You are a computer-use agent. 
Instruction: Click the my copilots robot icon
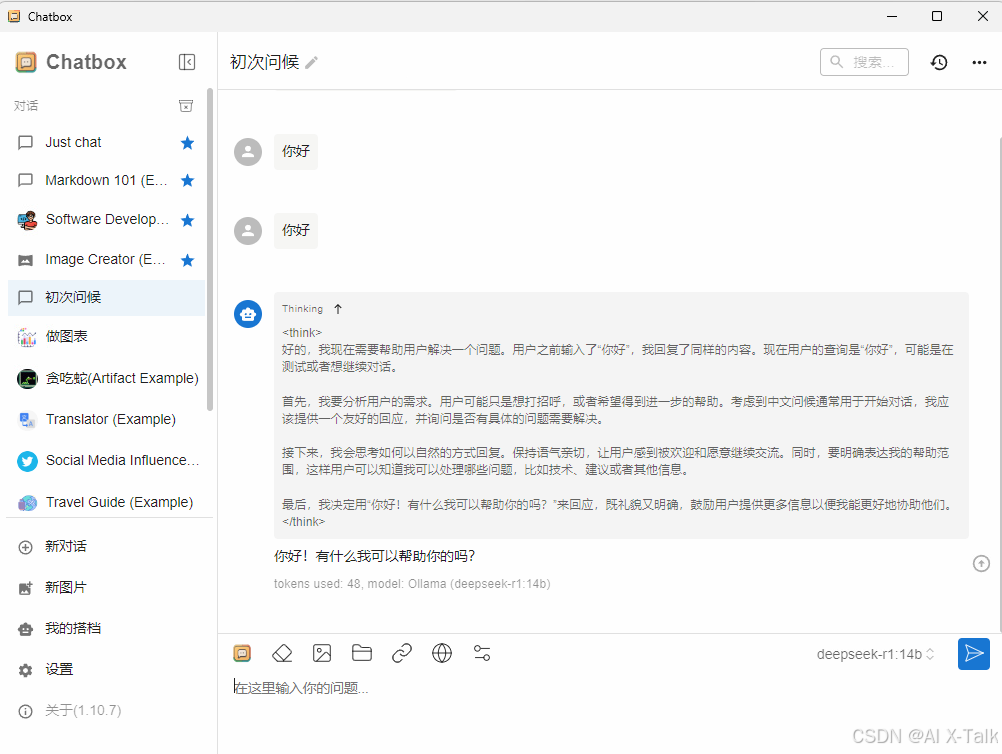click(26, 629)
